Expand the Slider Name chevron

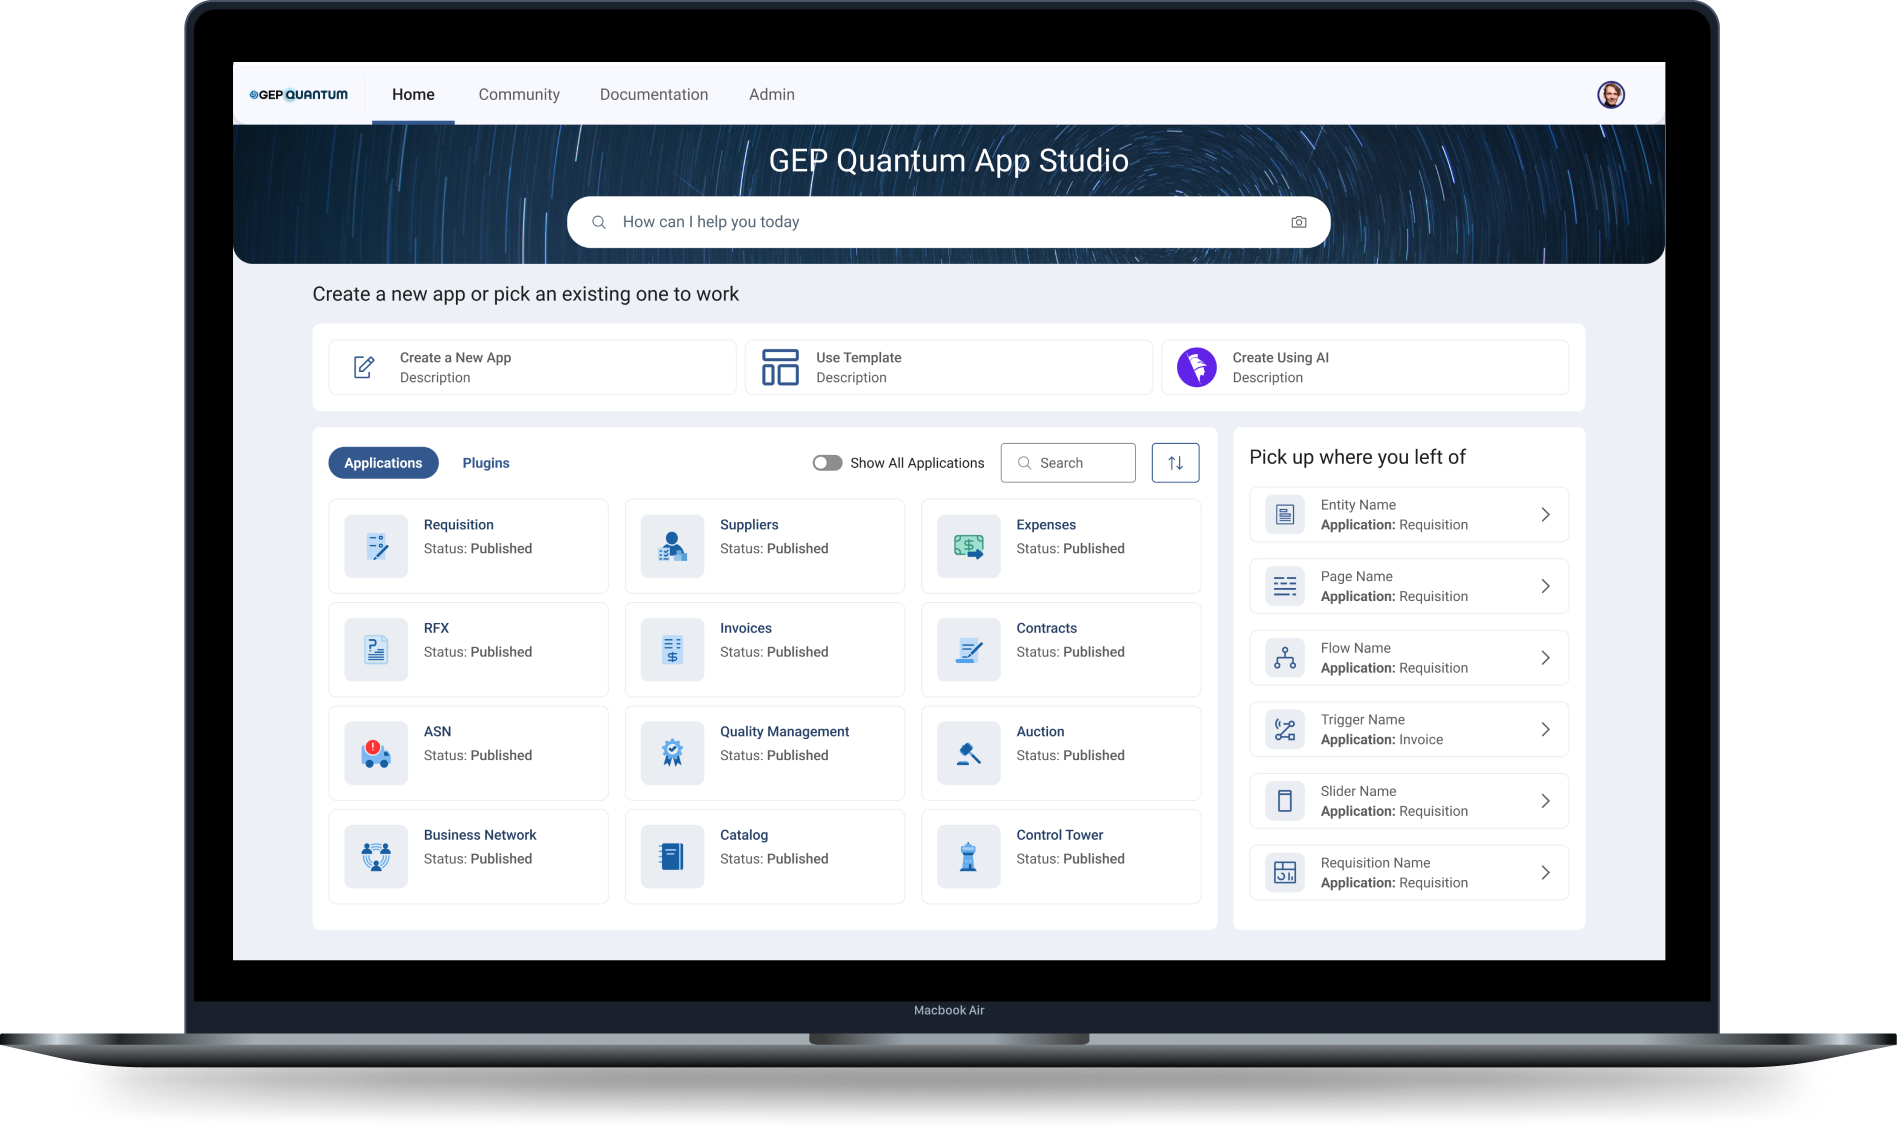coord(1545,801)
